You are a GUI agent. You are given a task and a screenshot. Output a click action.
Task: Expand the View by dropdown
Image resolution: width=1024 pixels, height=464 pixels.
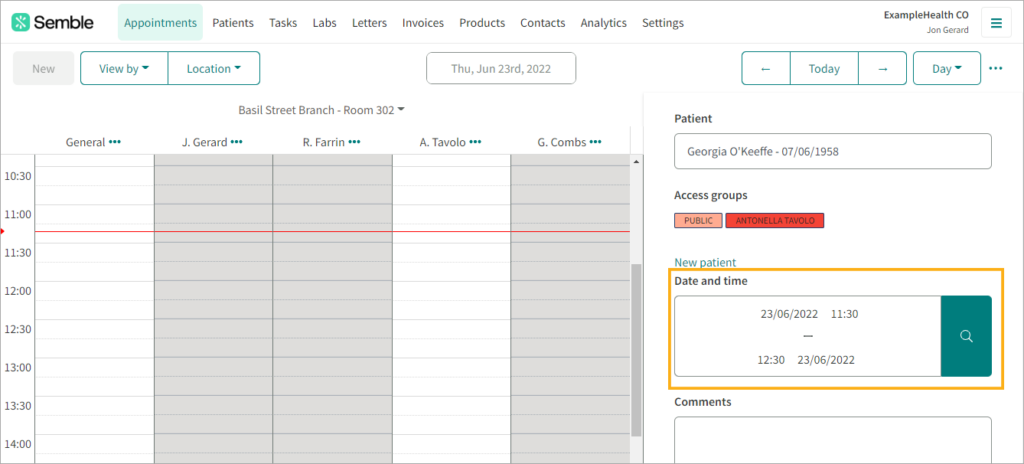click(124, 69)
